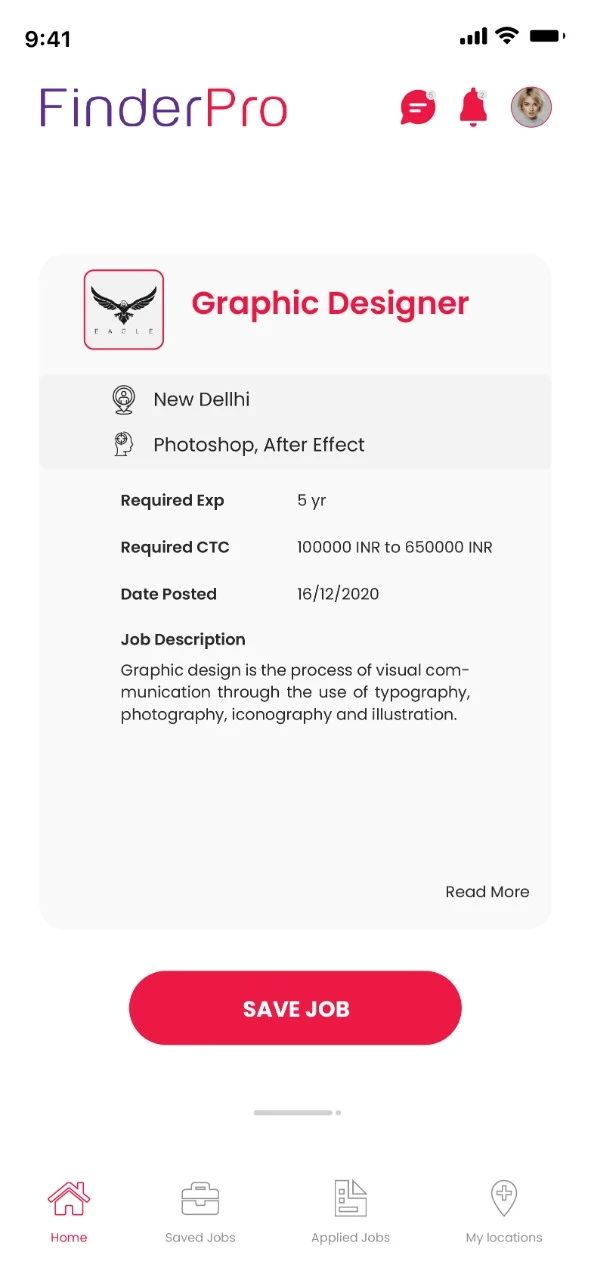Tap the Job Description heading

tap(183, 640)
